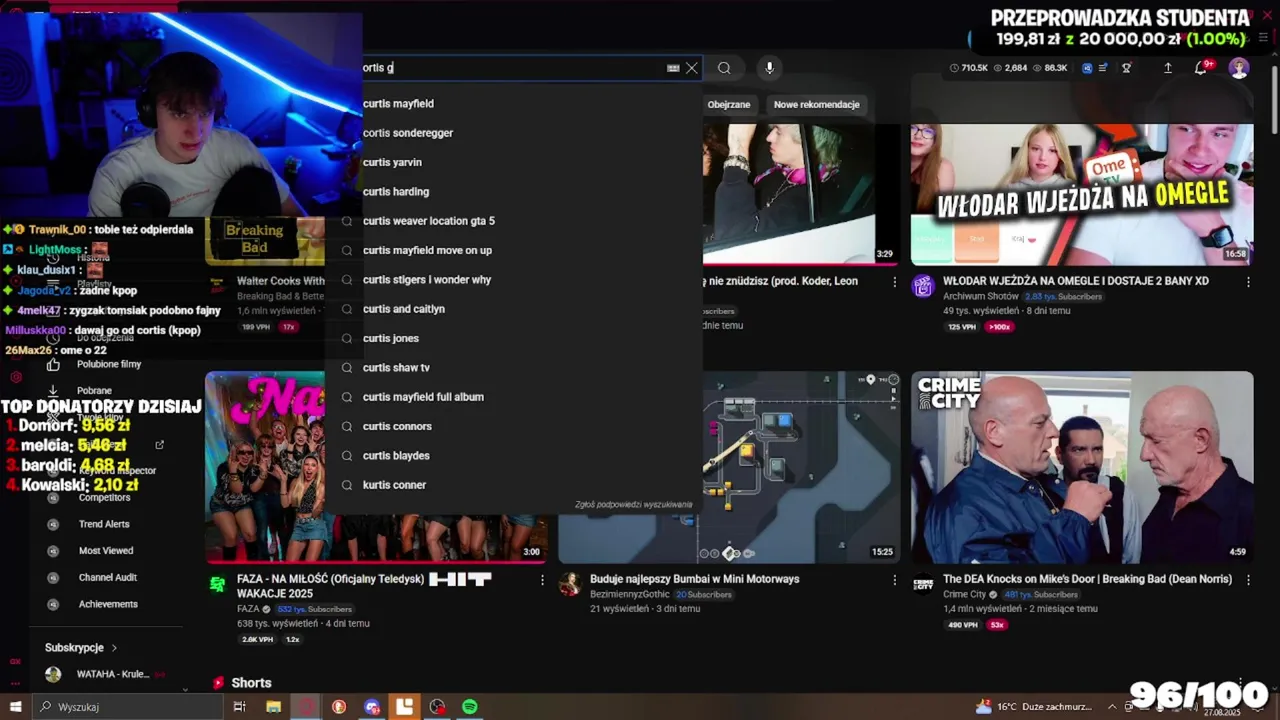The image size is (1280, 720).
Task: Open the Windows Start menu
Action: 15,707
